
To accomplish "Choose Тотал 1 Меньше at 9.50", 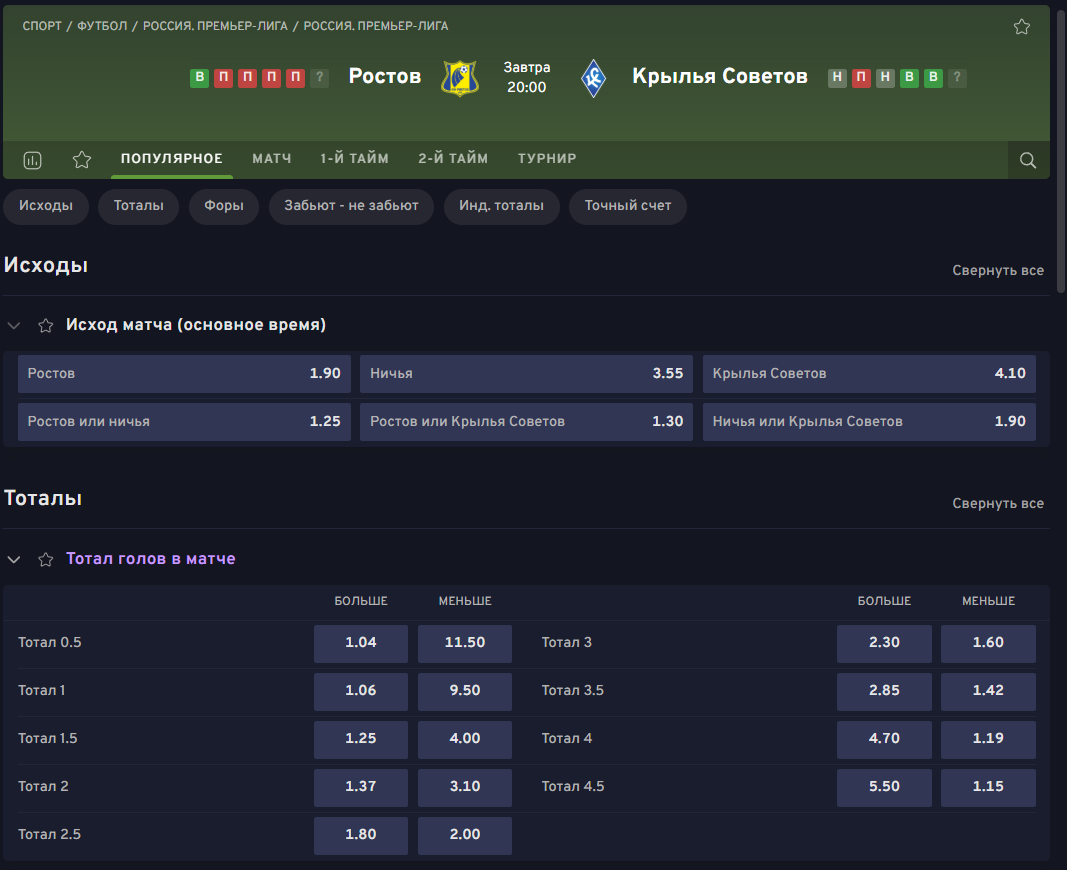I will 465,691.
